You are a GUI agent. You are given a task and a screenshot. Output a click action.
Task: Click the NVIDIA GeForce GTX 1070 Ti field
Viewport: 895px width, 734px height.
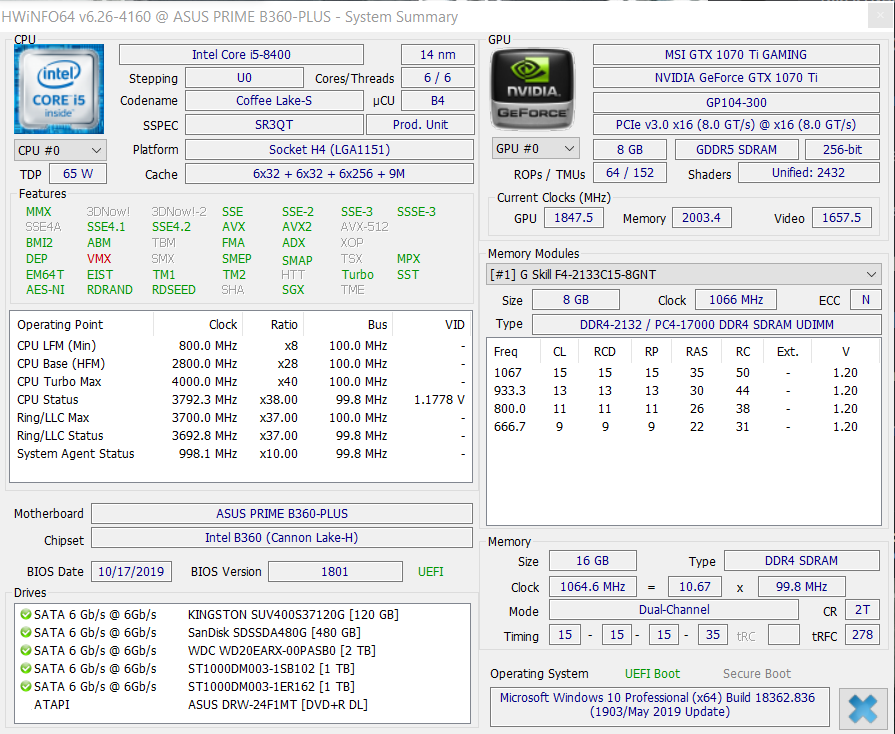(736, 78)
